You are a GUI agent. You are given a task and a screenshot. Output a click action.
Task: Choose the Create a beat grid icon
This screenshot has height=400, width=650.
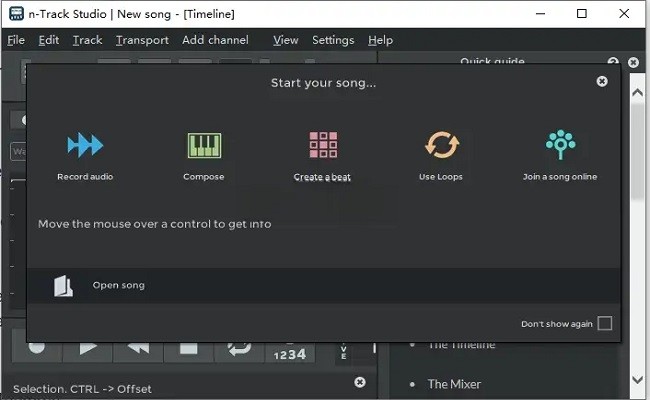(322, 146)
